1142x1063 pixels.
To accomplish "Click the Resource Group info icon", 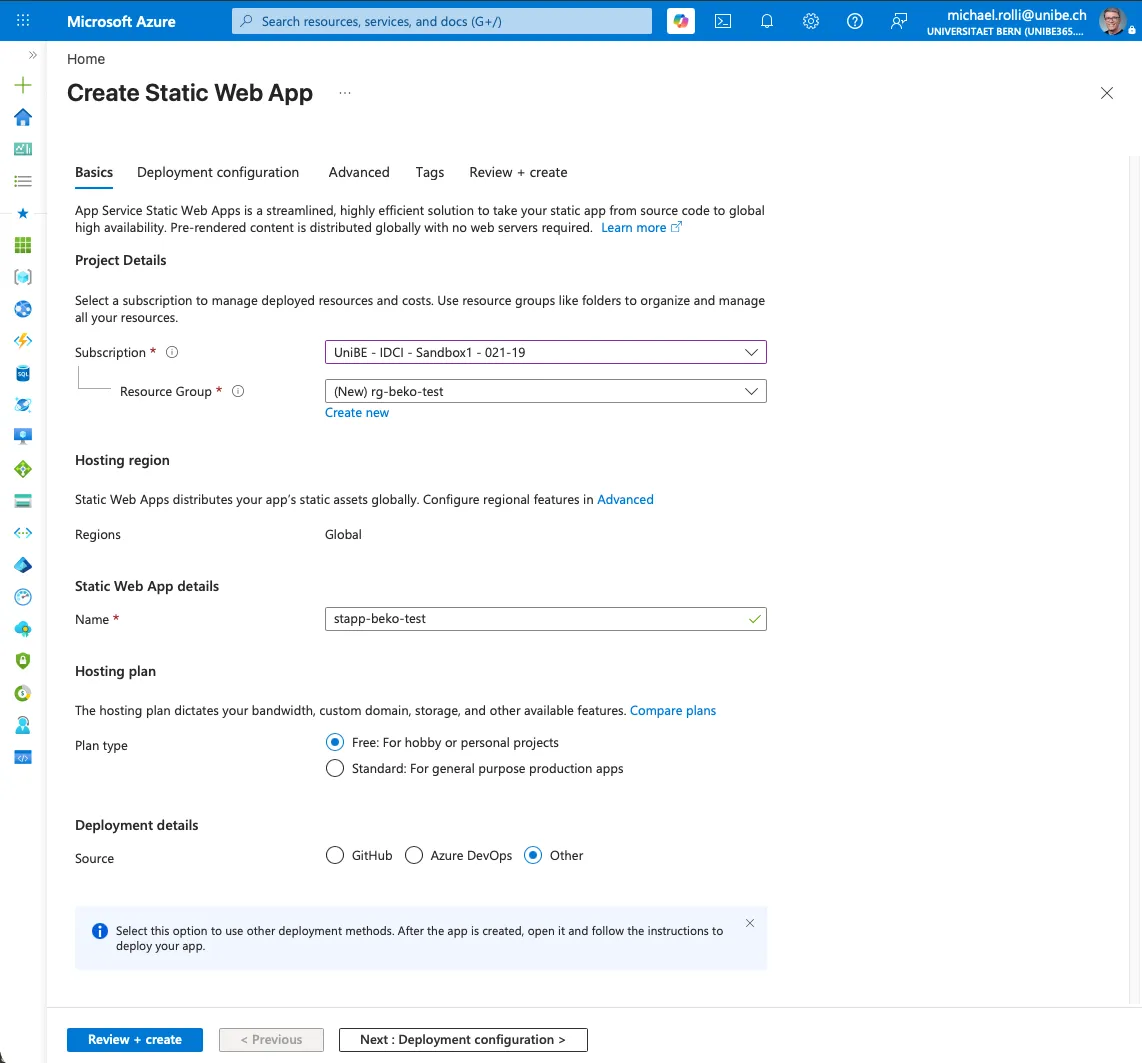I will pyautogui.click(x=237, y=391).
